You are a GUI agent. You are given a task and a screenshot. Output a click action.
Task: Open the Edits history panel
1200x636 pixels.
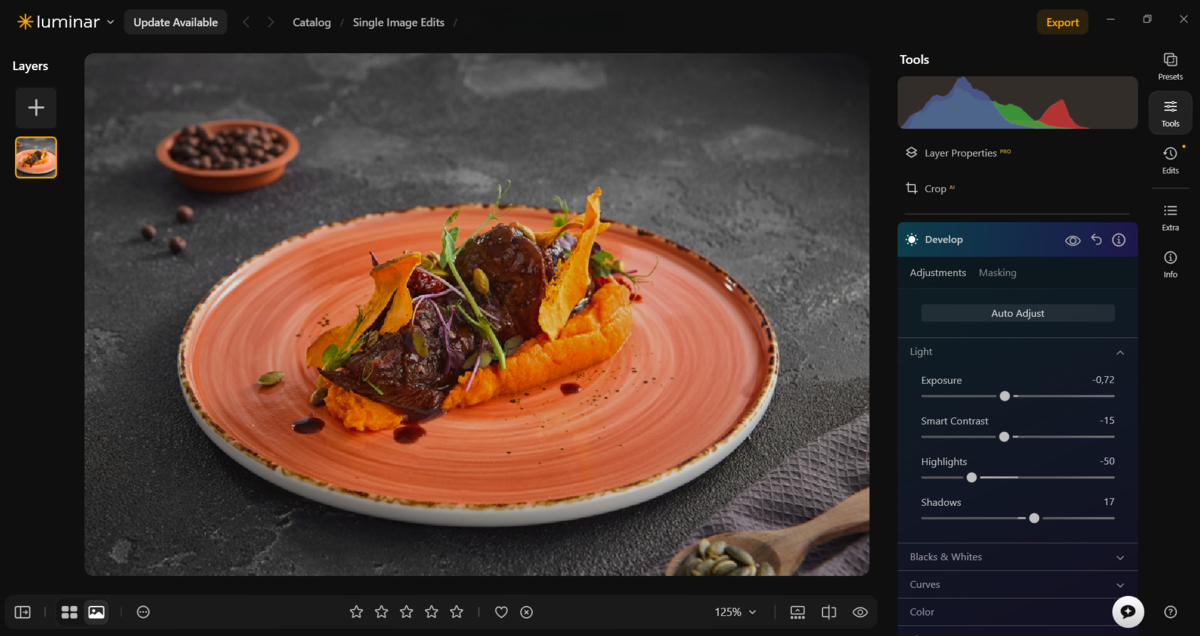[x=1170, y=160]
